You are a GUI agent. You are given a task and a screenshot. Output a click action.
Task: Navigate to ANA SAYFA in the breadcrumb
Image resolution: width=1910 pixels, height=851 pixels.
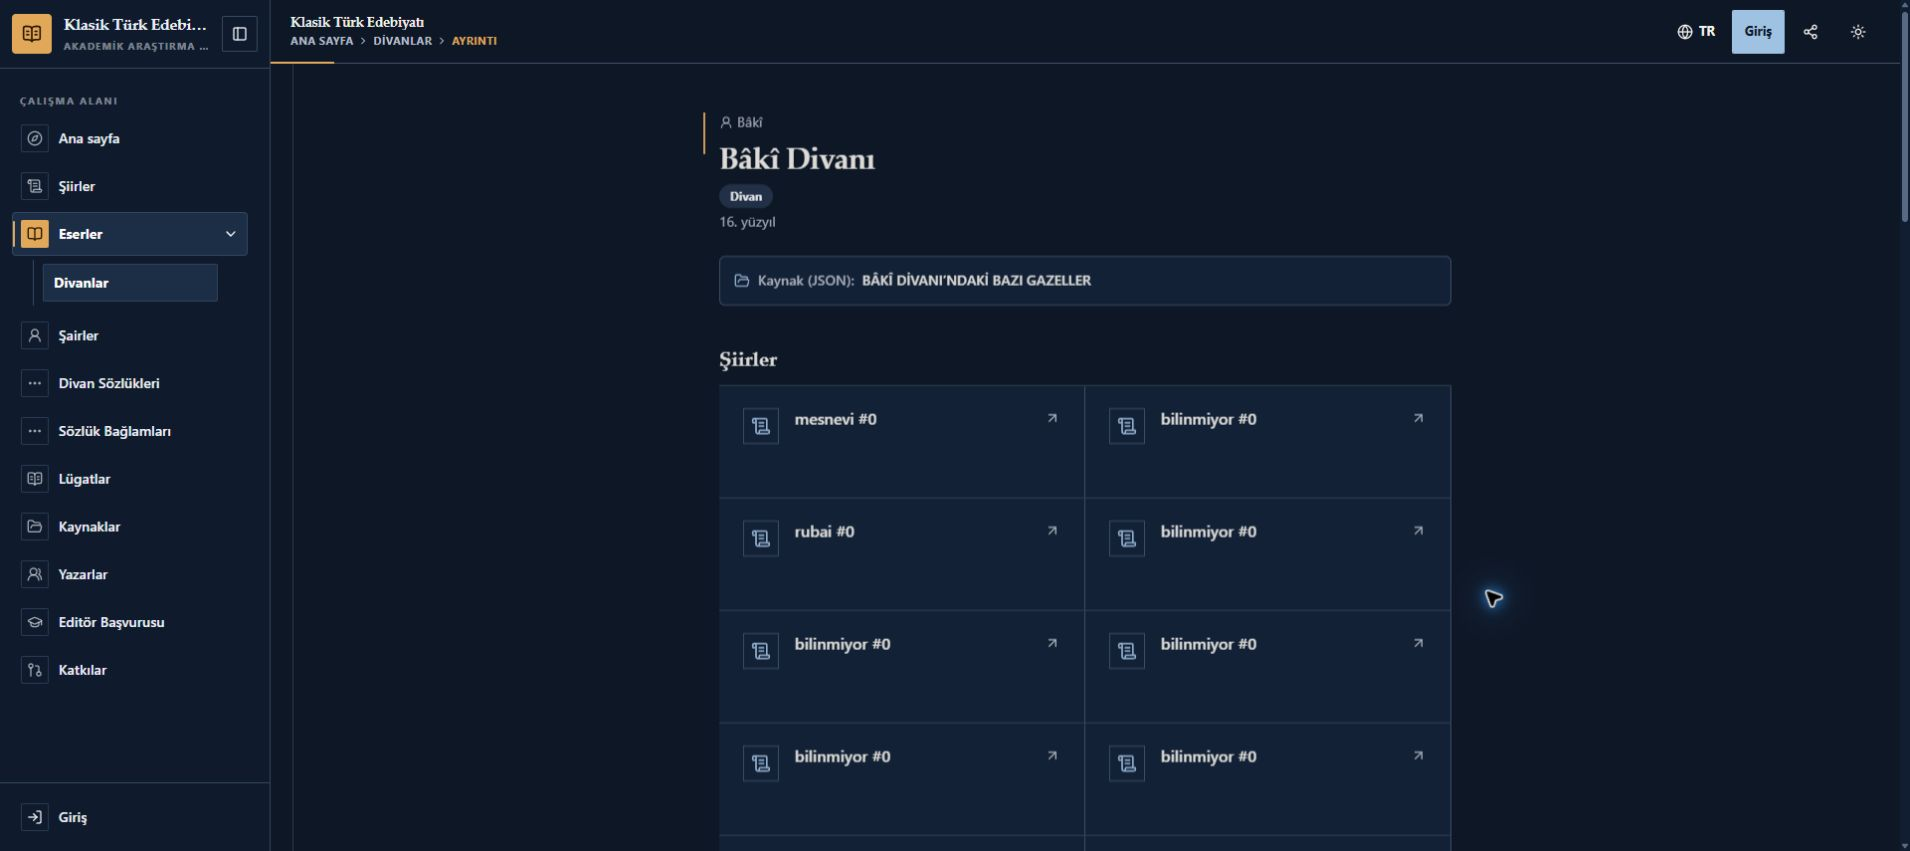coord(322,41)
